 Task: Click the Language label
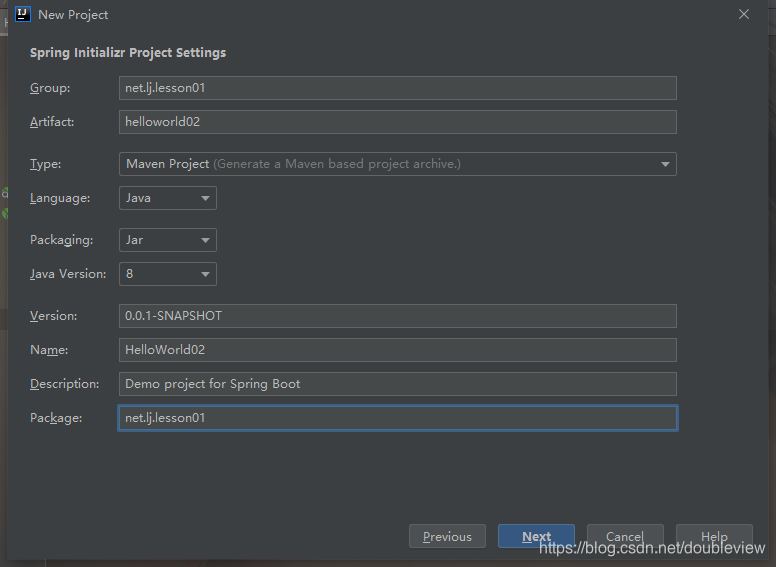(60, 198)
